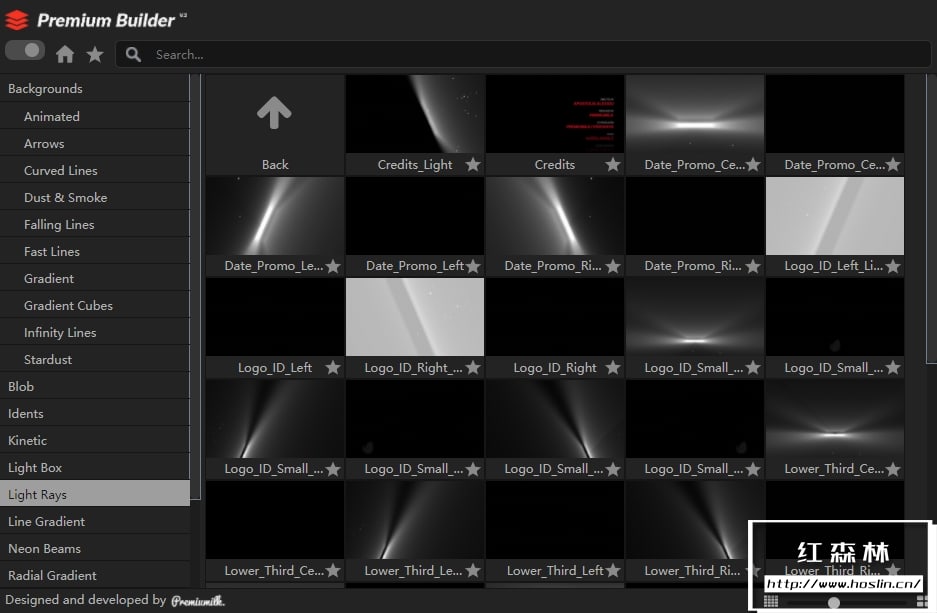
Task: Click the preset grid vertical scrollbar
Action: 931,218
